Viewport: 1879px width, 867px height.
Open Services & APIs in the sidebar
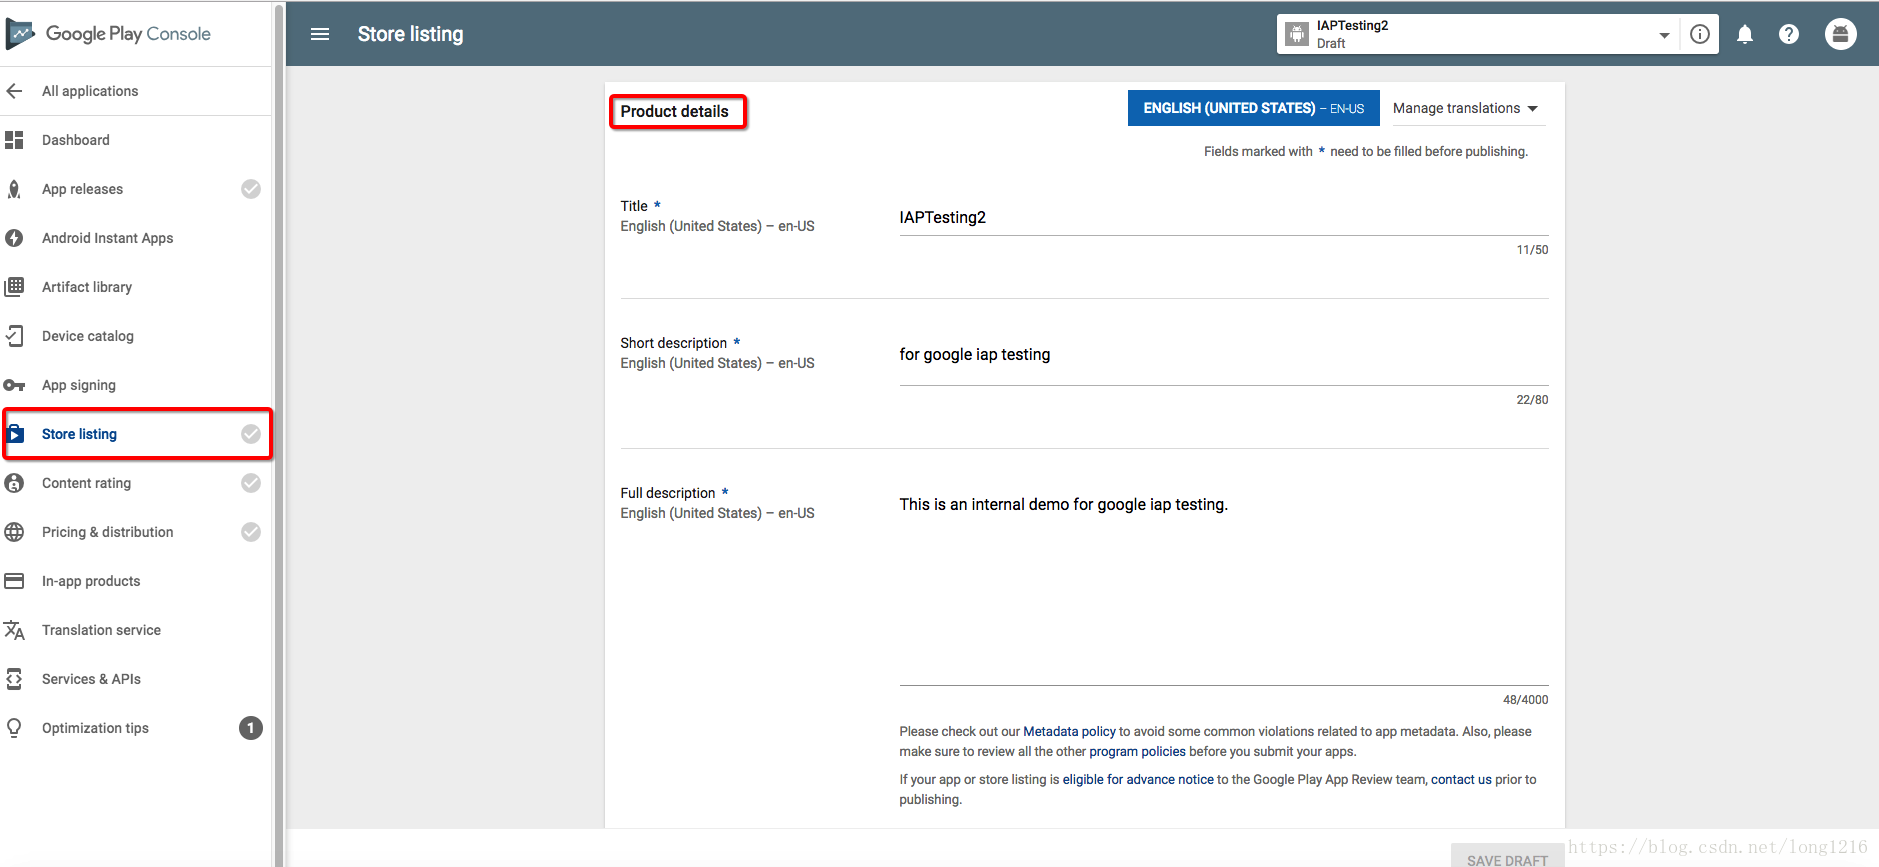[x=91, y=679]
